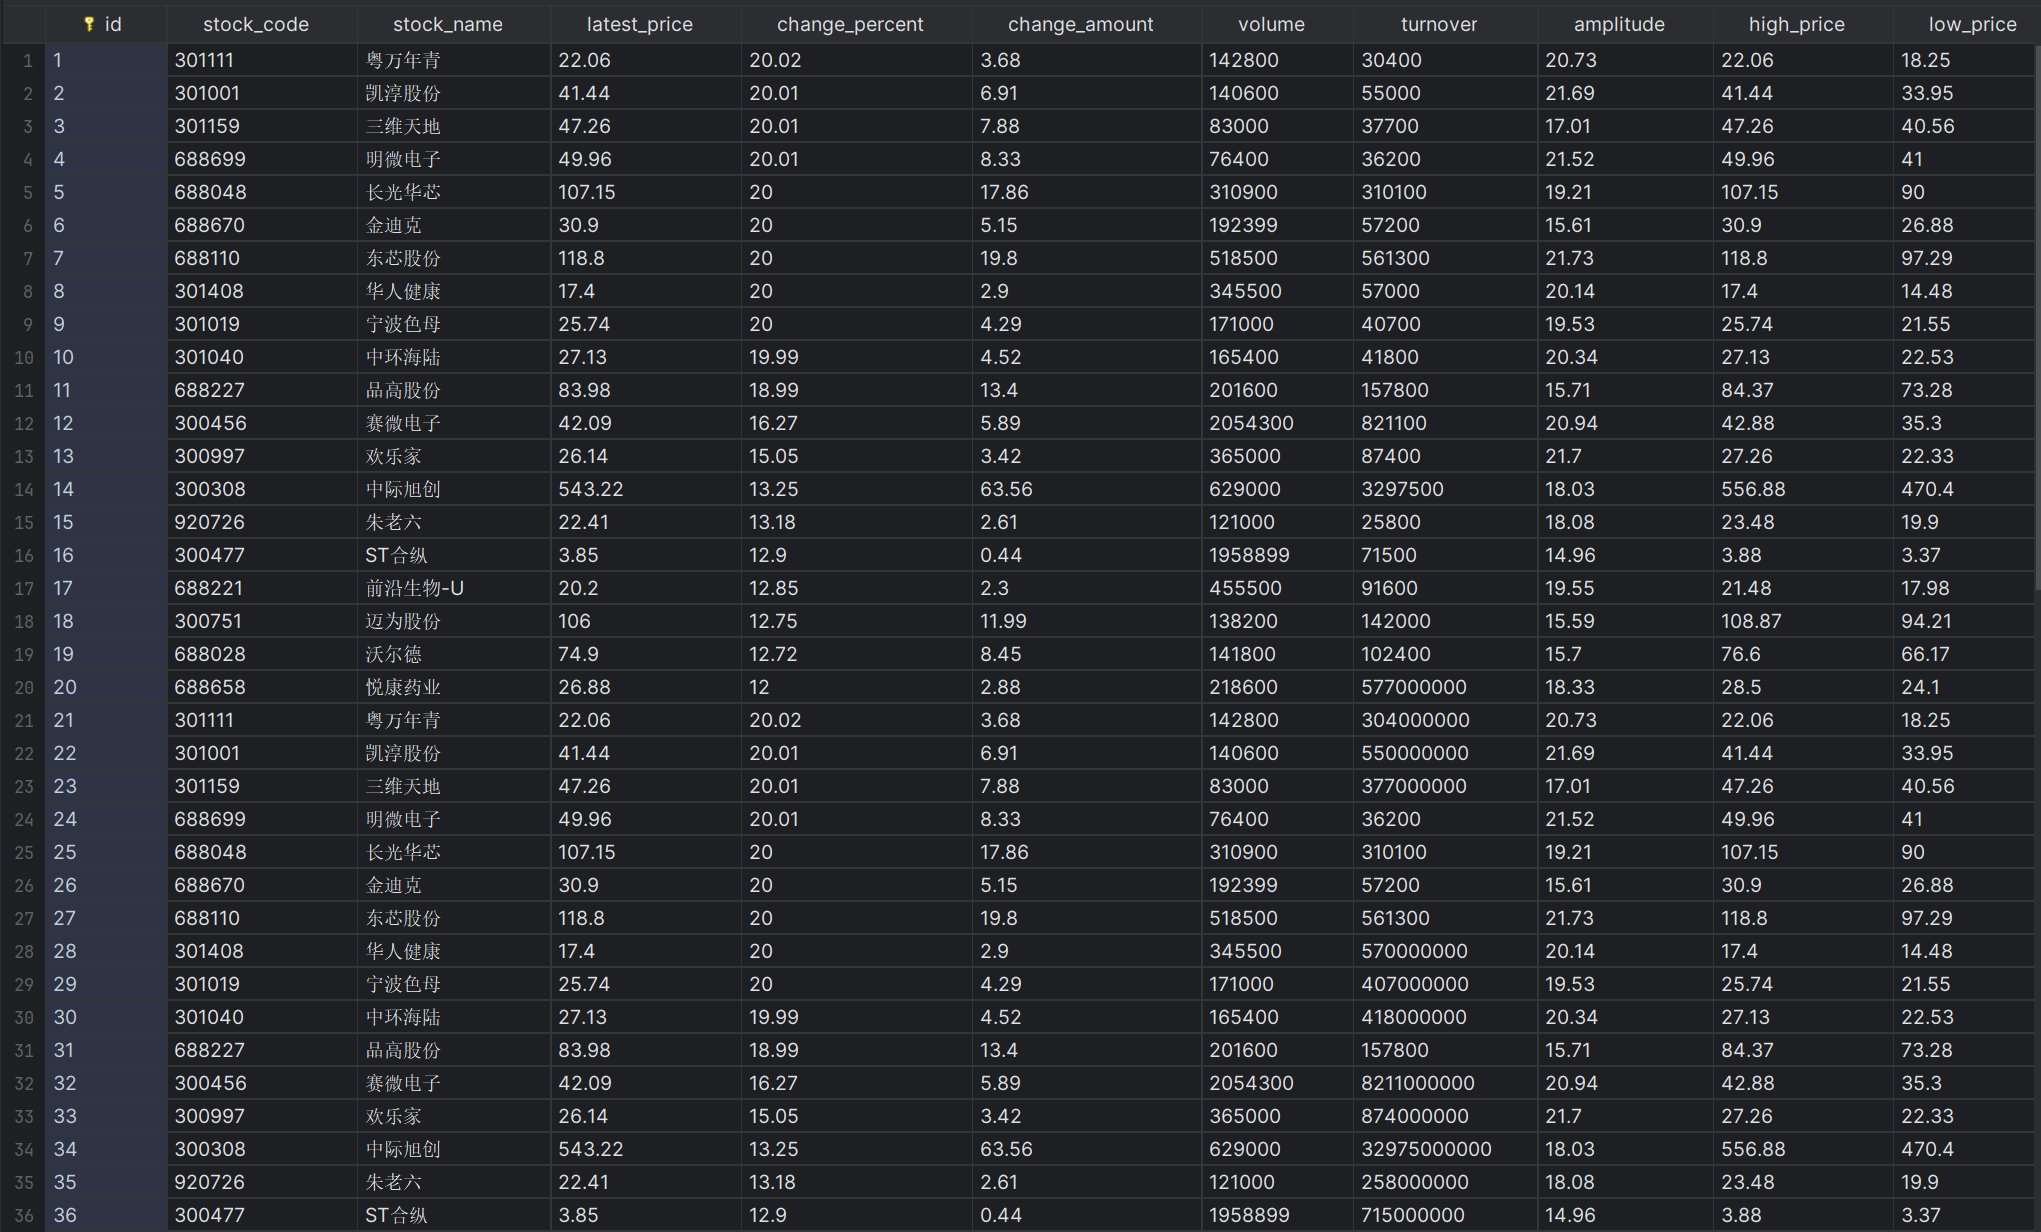2041x1232 pixels.
Task: Click stock_name cell 前沿生物-U in row 17
Action: pyautogui.click(x=414, y=588)
